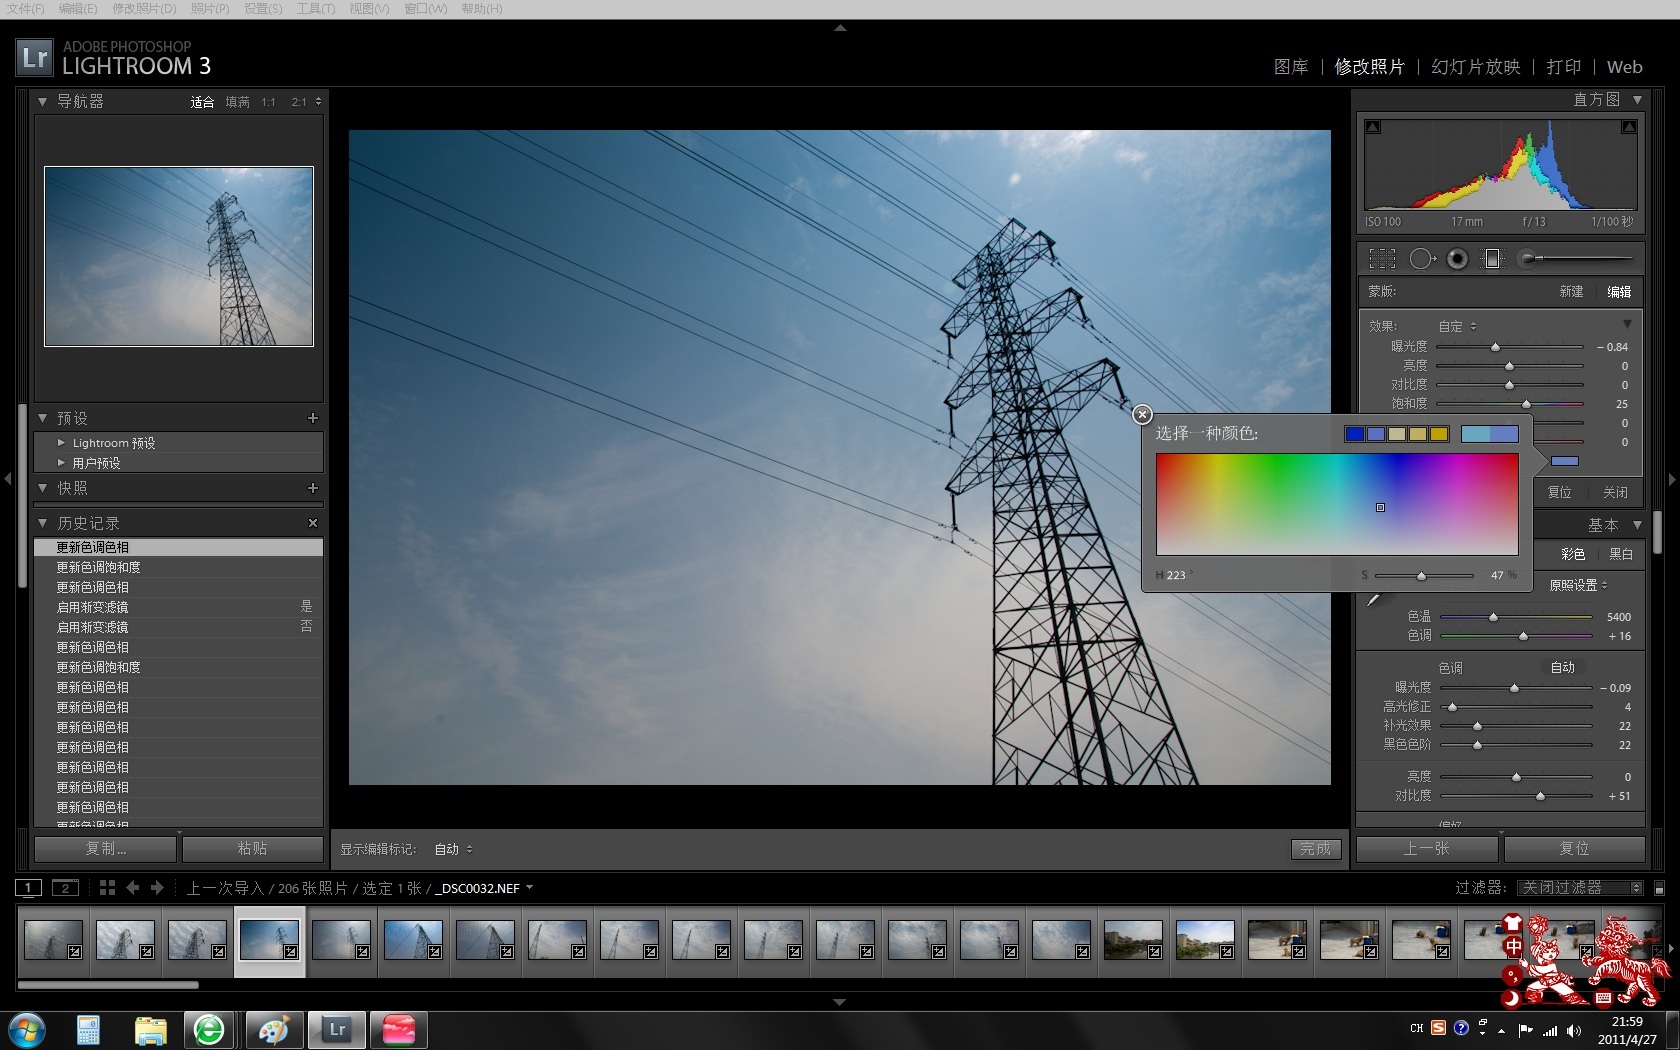Toggle shadow clipping indicator in histogram
Viewport: 1680px width, 1050px height.
click(x=1373, y=127)
